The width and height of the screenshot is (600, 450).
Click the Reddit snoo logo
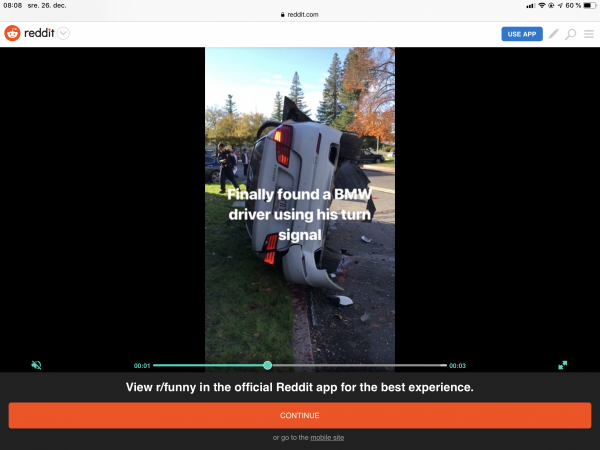click(x=12, y=34)
